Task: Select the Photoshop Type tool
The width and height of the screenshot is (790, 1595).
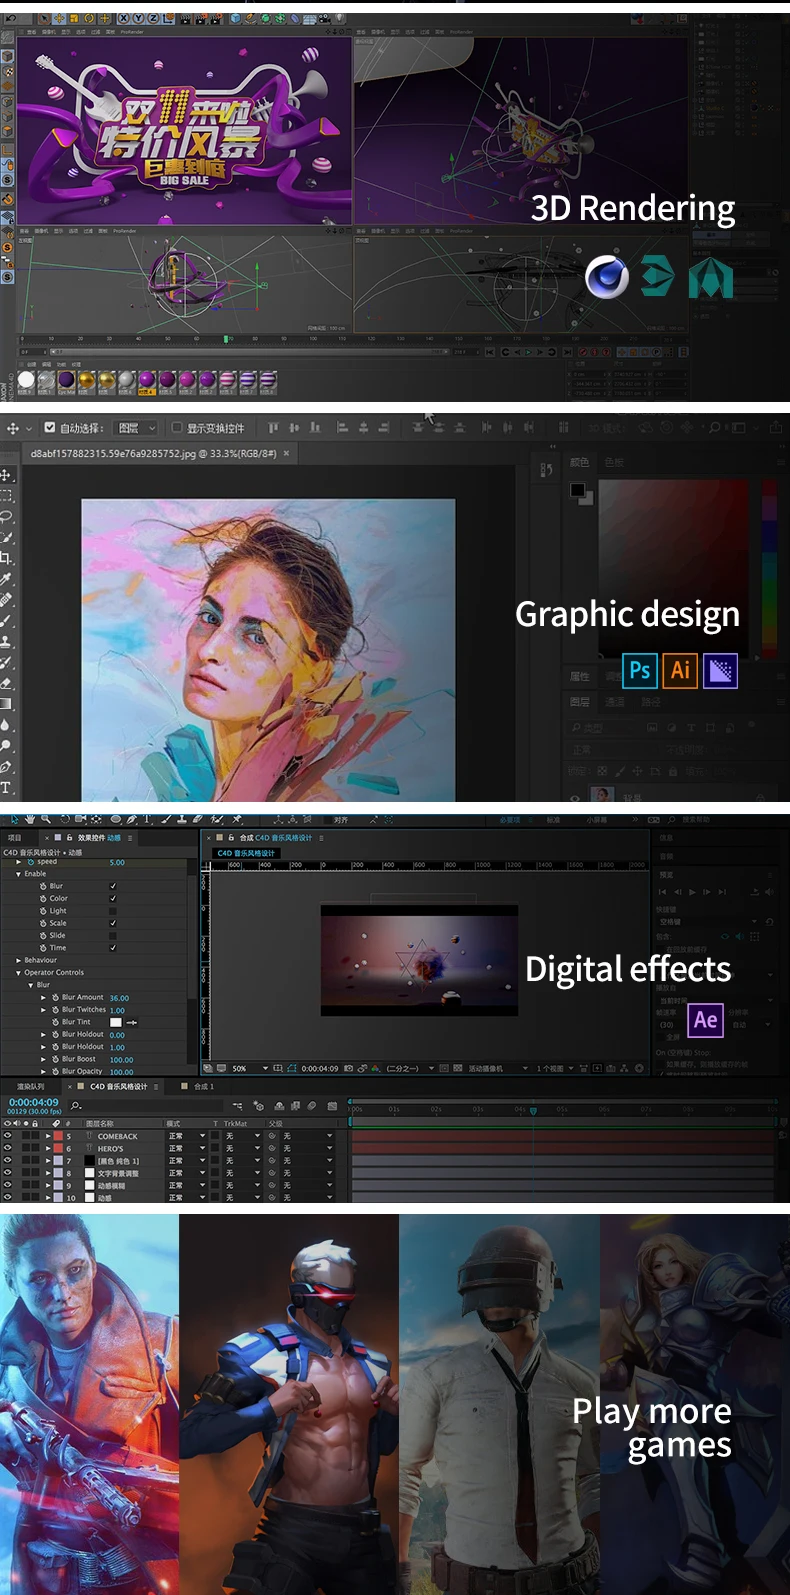Action: [6, 788]
